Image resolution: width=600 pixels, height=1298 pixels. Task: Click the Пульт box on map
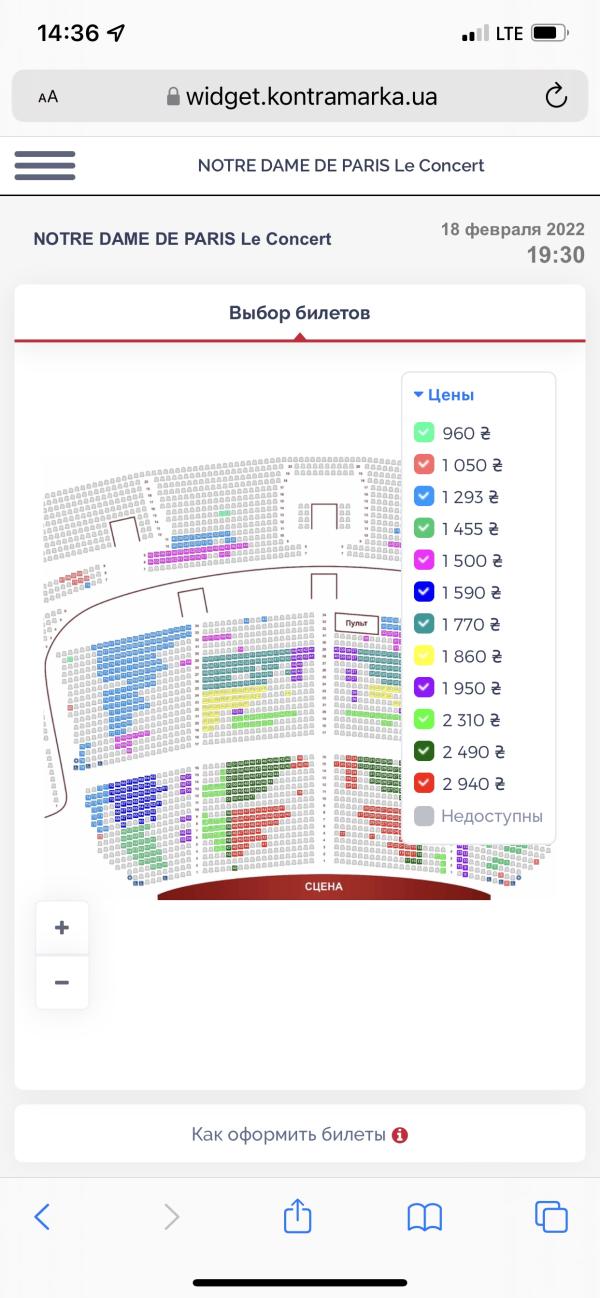[356, 623]
